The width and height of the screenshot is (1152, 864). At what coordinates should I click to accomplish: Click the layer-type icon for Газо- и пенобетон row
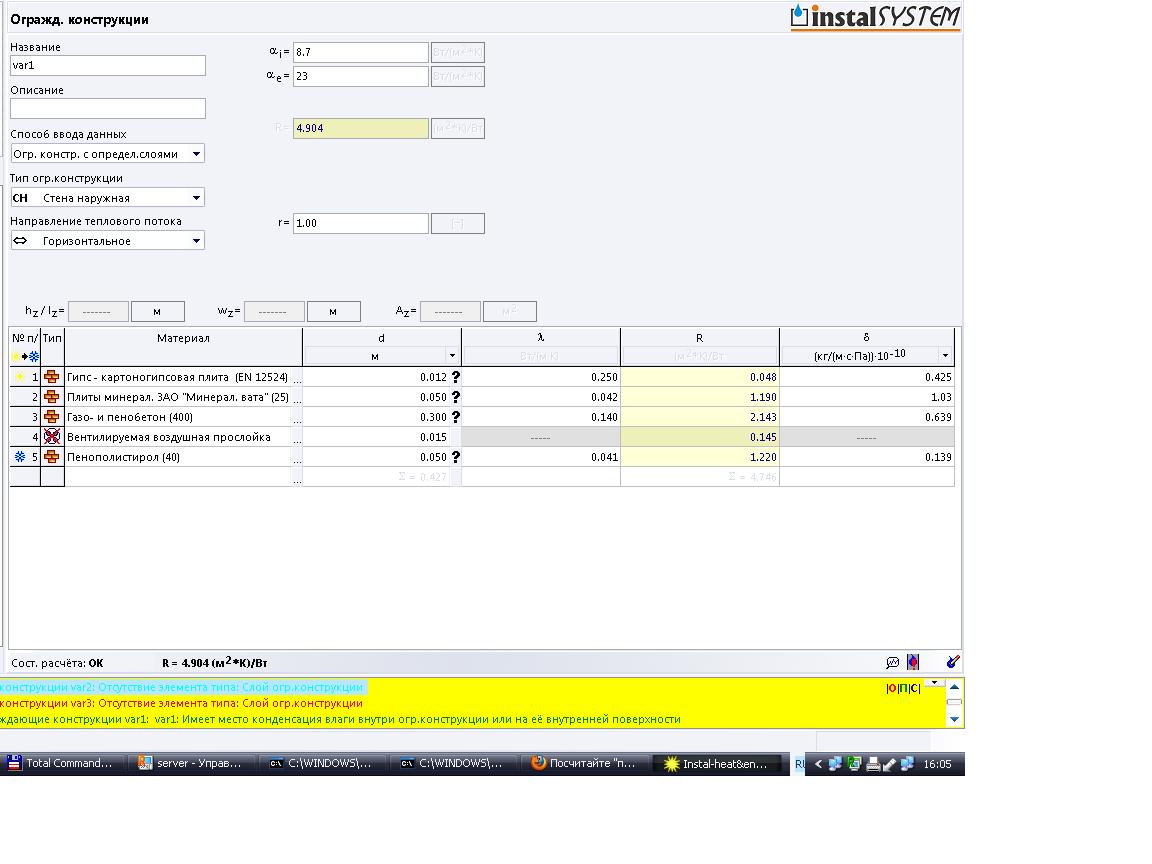tap(51, 417)
